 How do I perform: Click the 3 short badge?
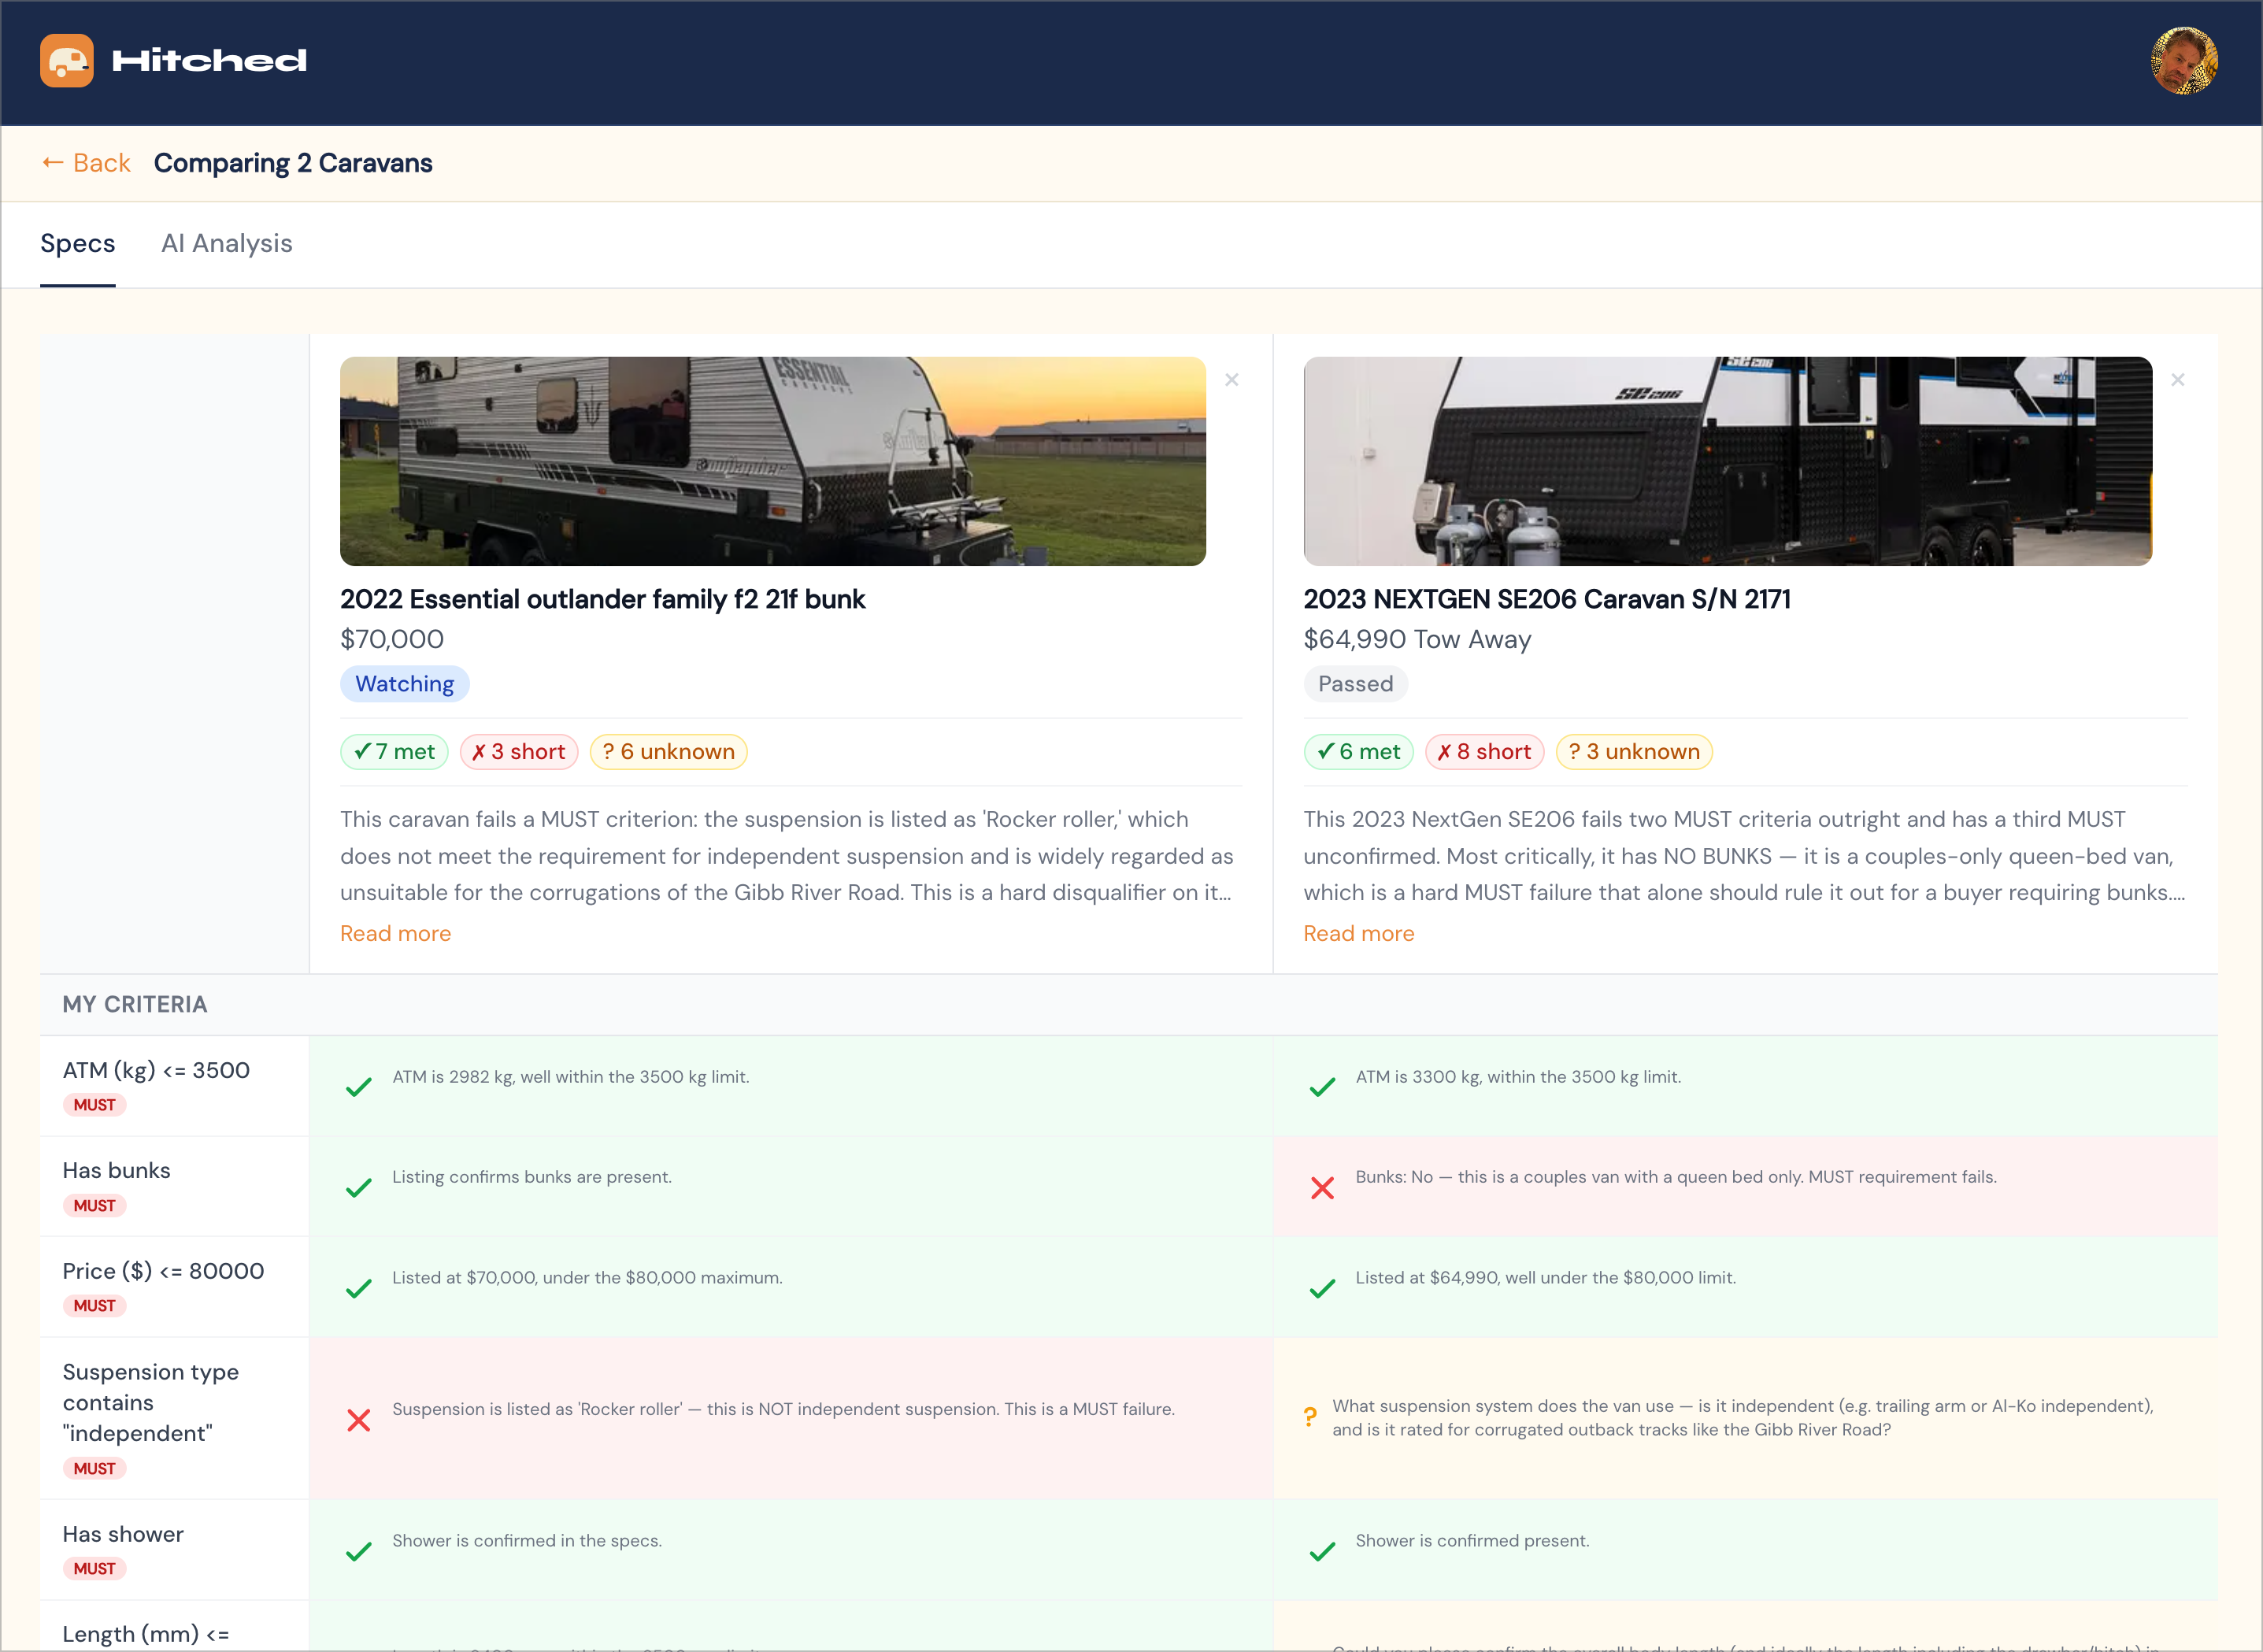(519, 752)
